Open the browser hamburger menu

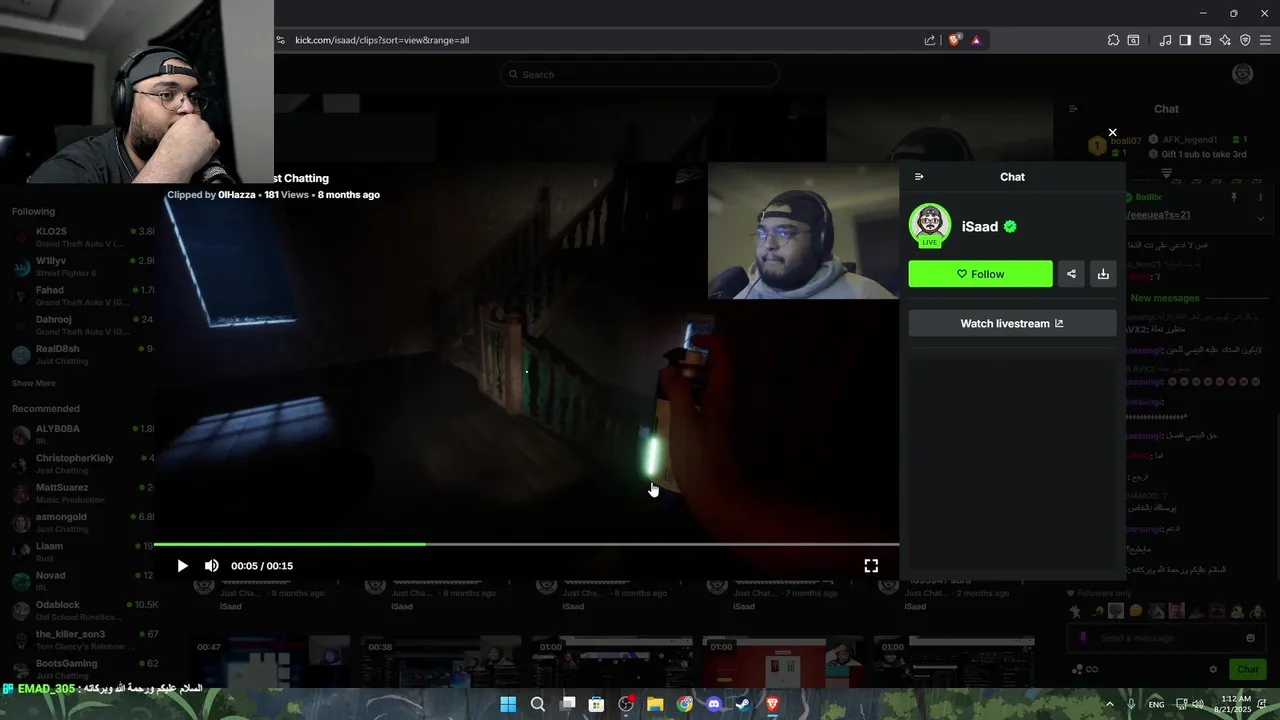pyautogui.click(x=1265, y=40)
